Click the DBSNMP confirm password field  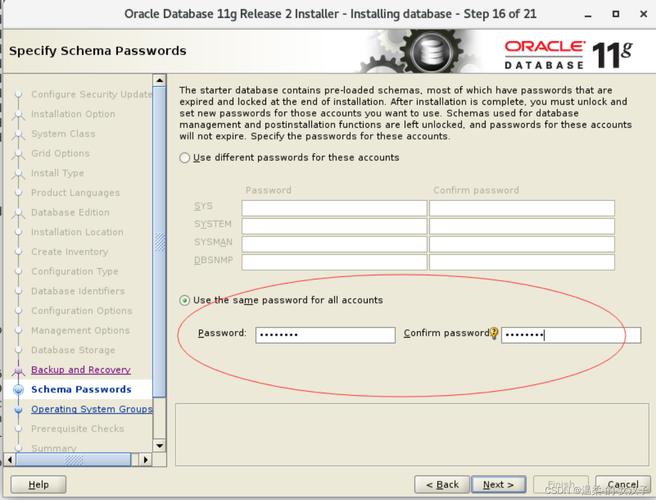pos(522,262)
